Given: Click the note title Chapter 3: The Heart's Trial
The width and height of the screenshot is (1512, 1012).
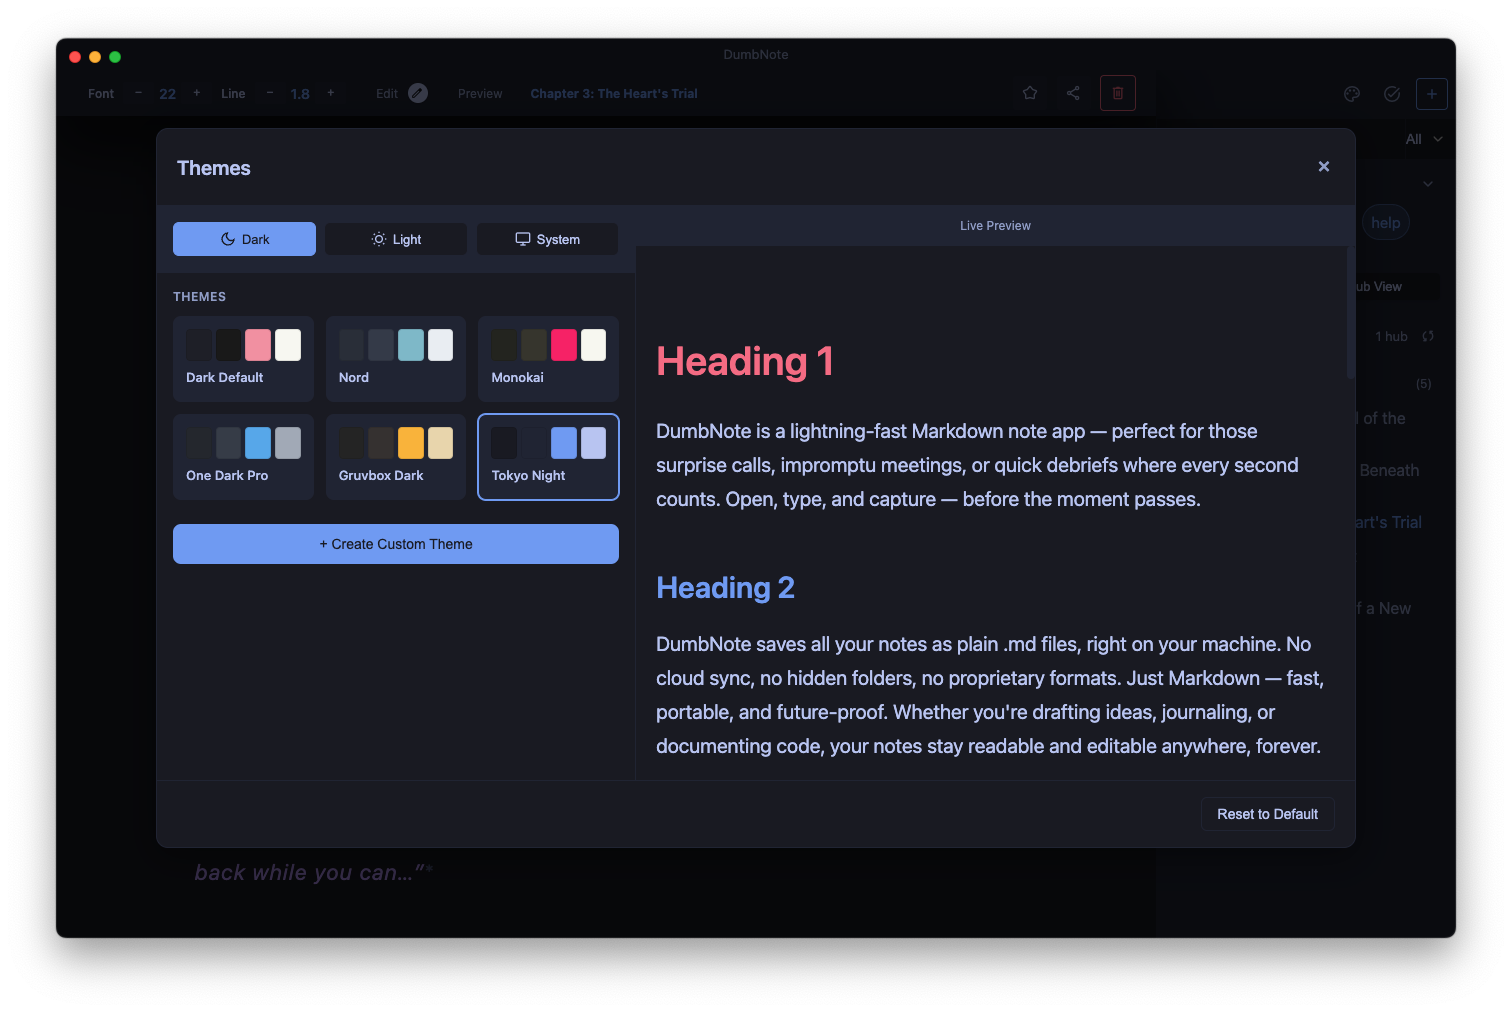Looking at the screenshot, I should coord(614,94).
